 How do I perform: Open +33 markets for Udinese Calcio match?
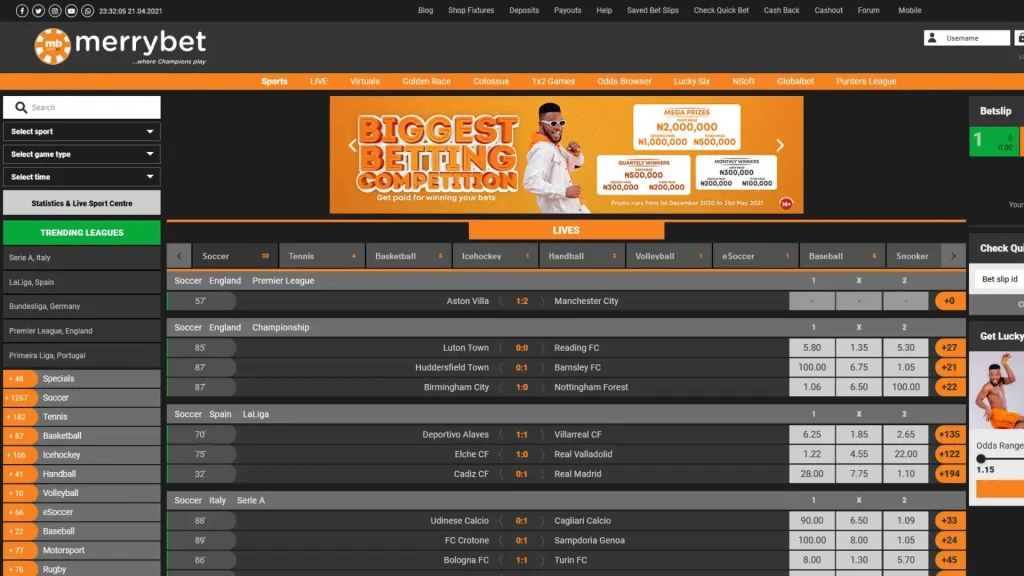click(x=950, y=520)
